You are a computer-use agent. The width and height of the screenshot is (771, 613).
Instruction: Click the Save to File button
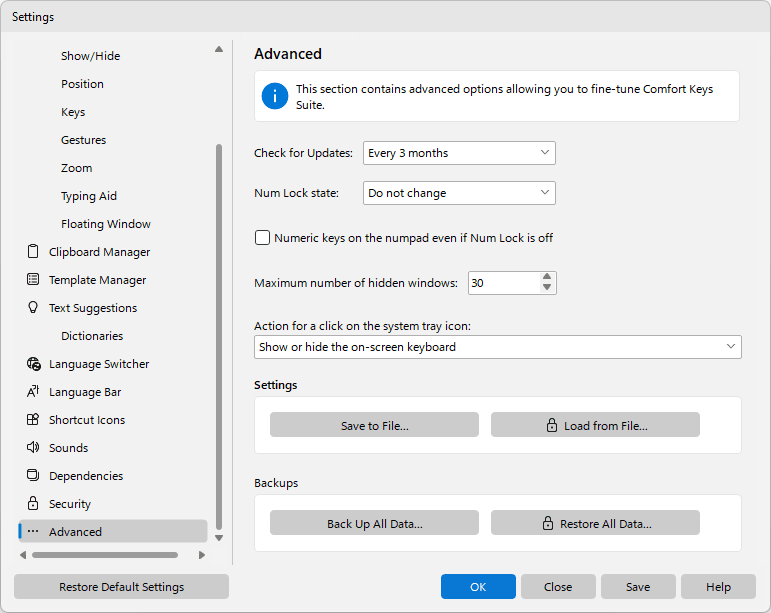[374, 425]
